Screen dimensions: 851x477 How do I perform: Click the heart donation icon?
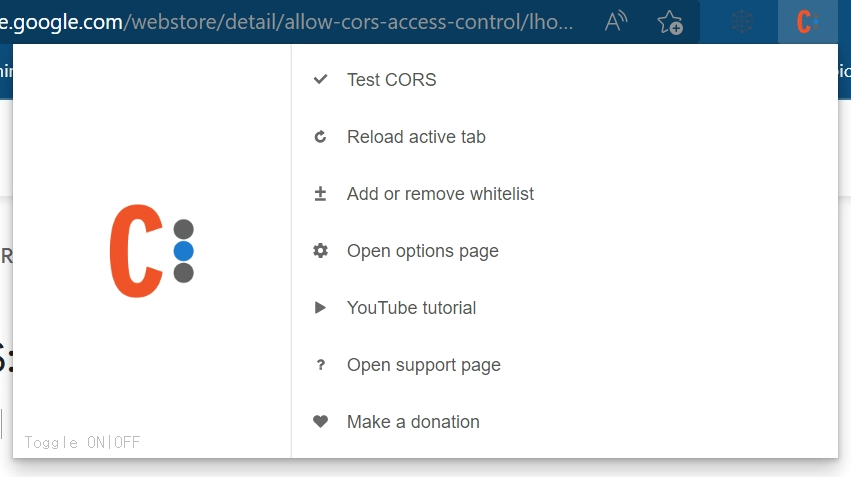coord(320,421)
